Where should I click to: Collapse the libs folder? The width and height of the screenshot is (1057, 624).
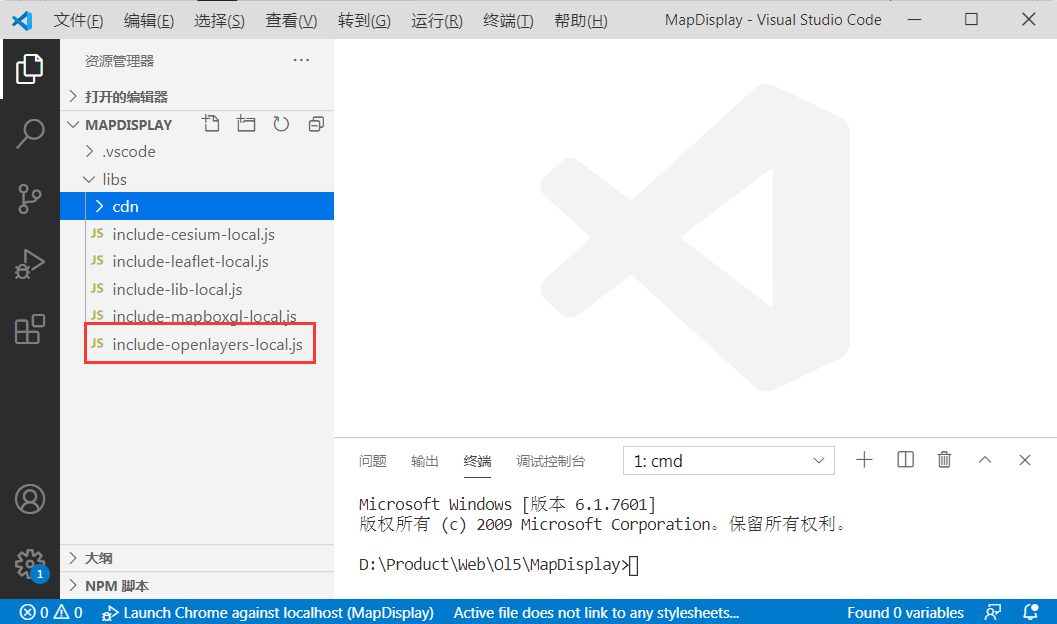(x=197, y=179)
